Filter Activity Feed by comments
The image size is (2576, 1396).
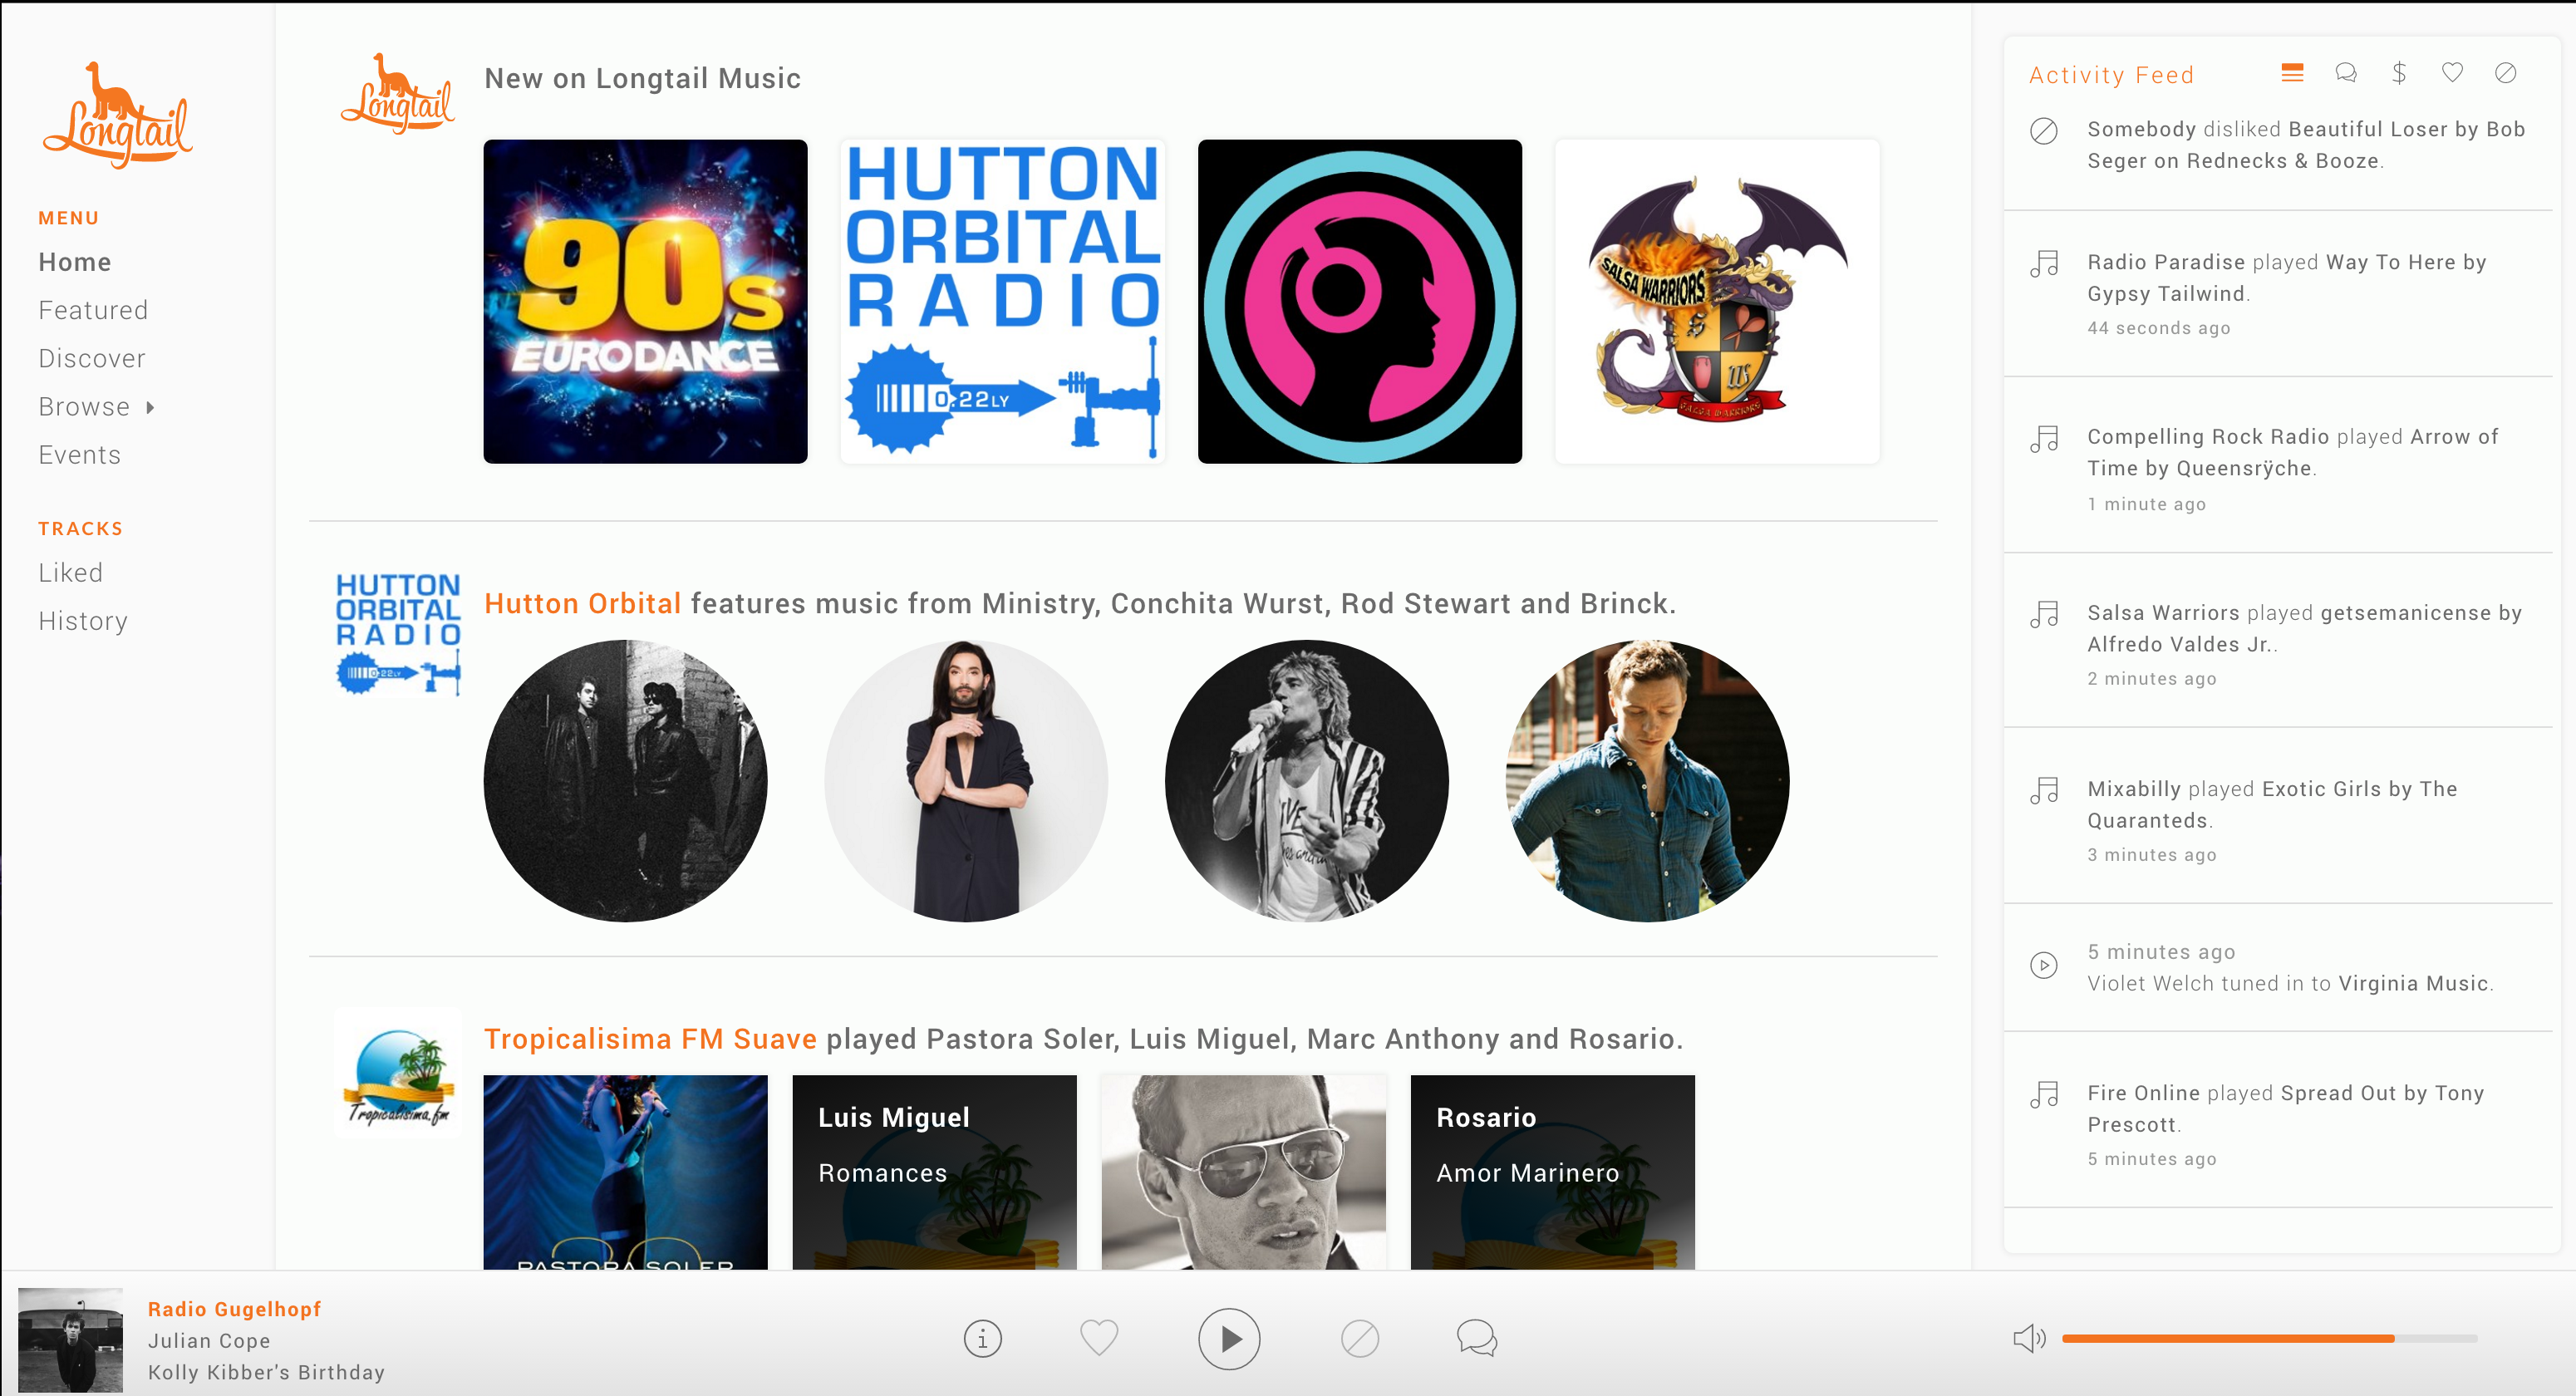click(x=2345, y=73)
